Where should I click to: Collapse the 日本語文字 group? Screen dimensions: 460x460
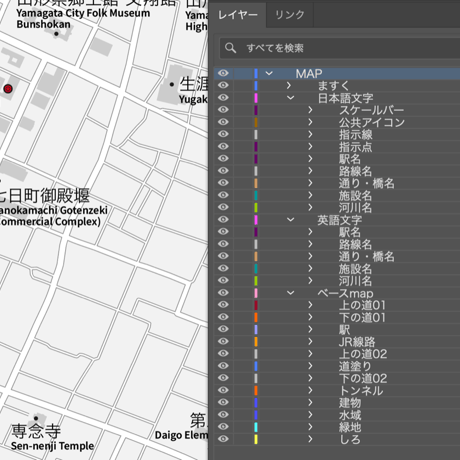[x=290, y=98]
